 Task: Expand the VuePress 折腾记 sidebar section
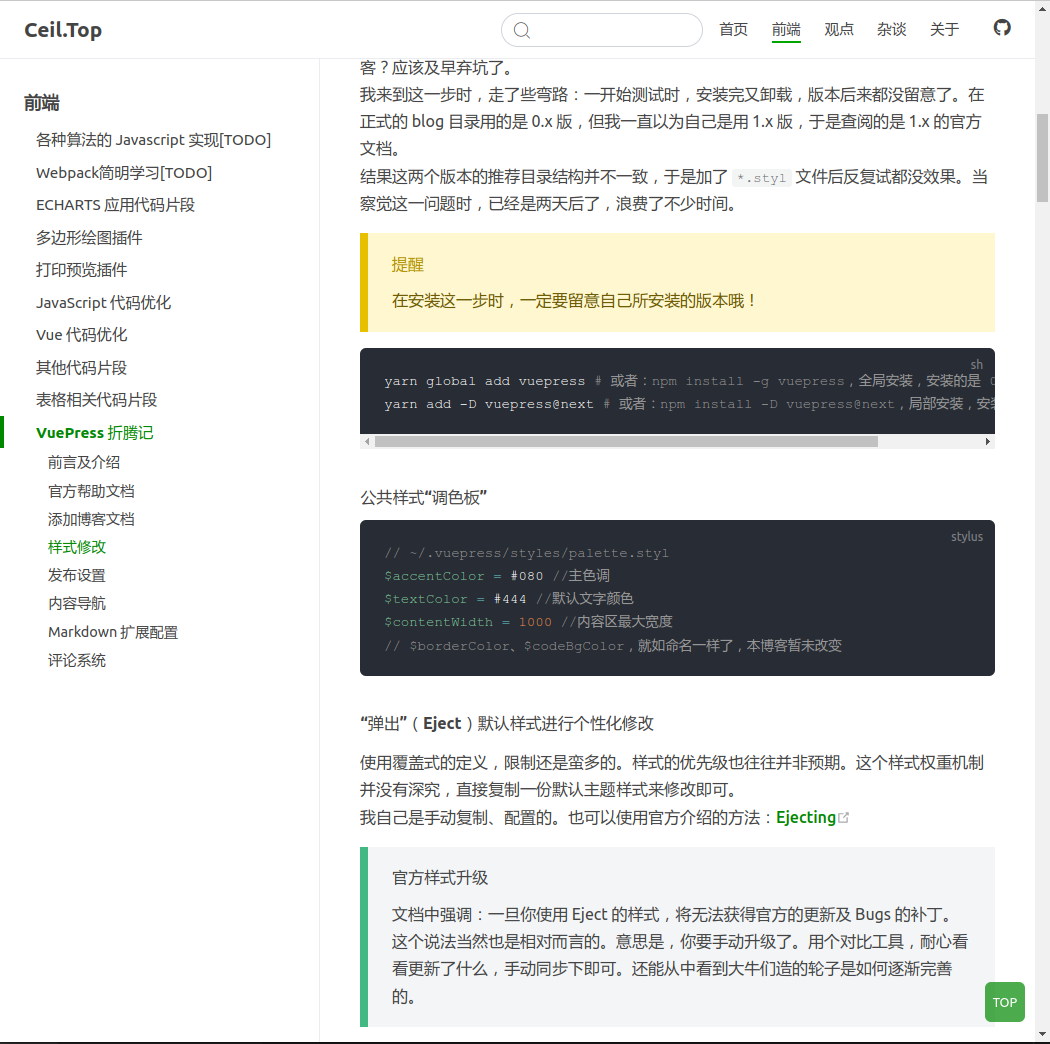tap(94, 432)
